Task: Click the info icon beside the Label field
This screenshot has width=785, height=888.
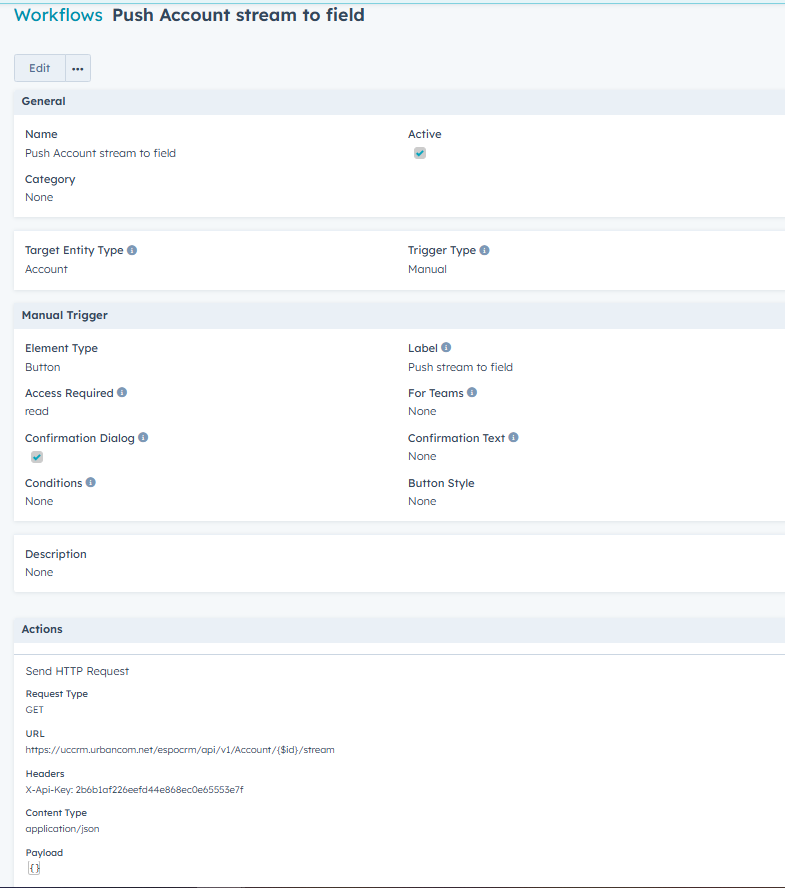Action: pos(446,348)
